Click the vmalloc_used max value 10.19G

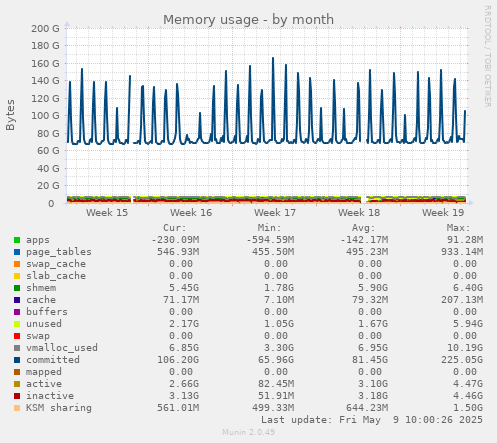[x=465, y=348]
